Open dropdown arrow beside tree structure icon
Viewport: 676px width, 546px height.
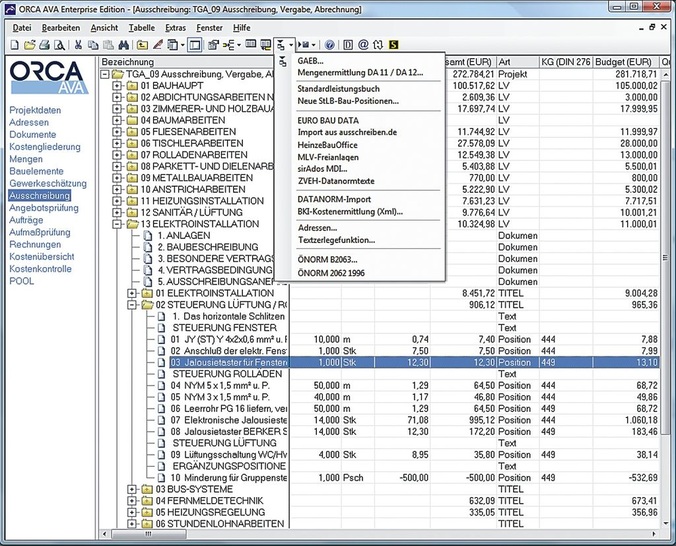[x=239, y=45]
